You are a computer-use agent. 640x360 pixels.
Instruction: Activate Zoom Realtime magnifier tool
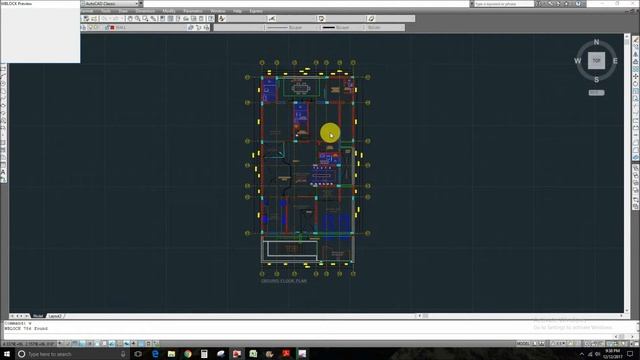coord(138,19)
